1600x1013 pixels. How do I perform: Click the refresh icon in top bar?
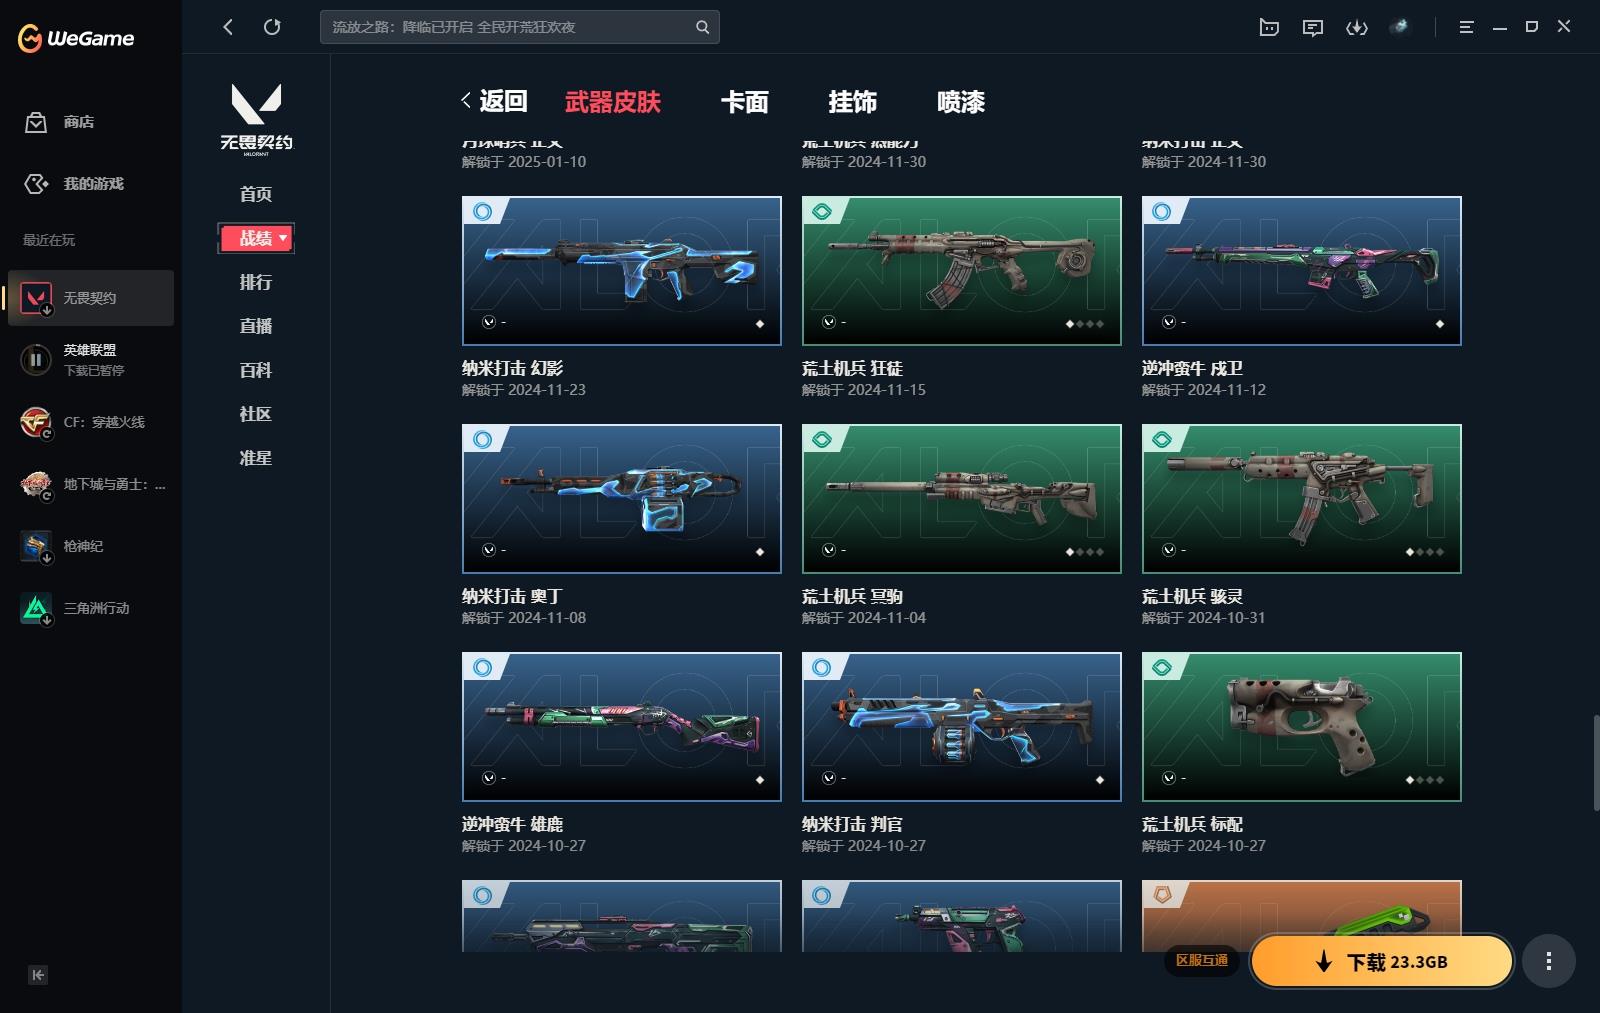point(272,27)
